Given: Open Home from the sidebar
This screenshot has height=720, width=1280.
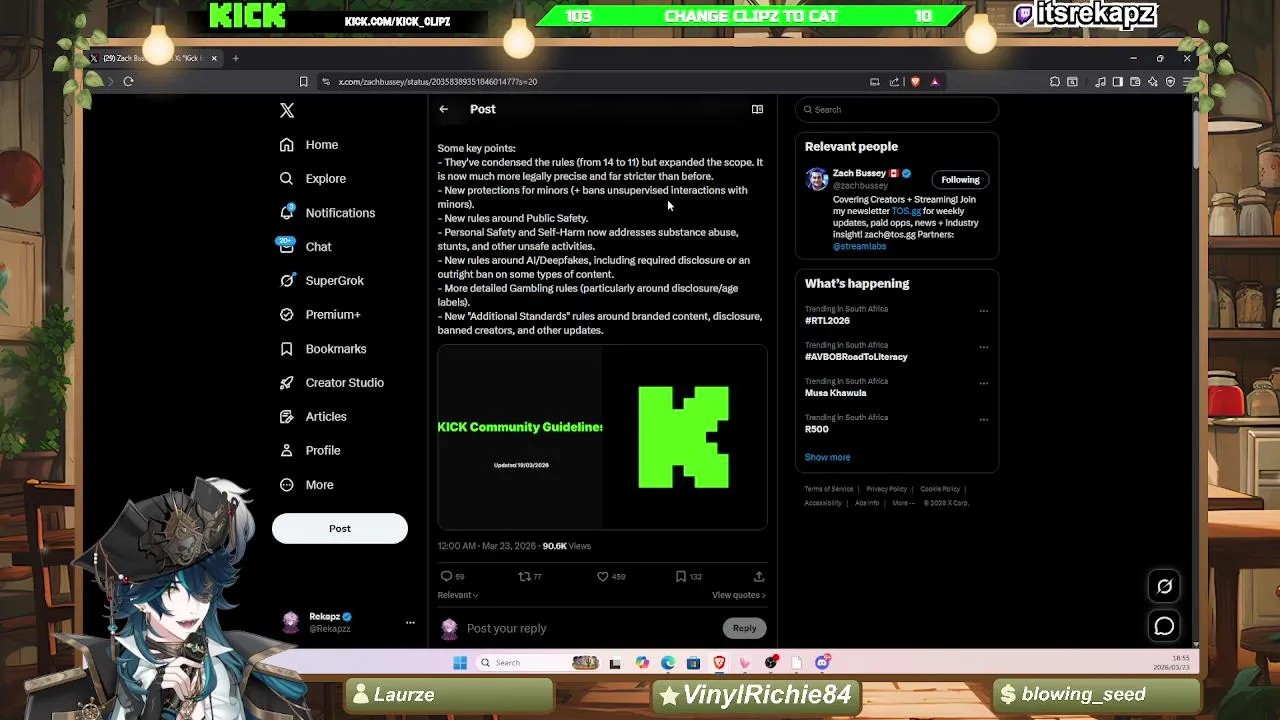Looking at the screenshot, I should tap(310, 145).
